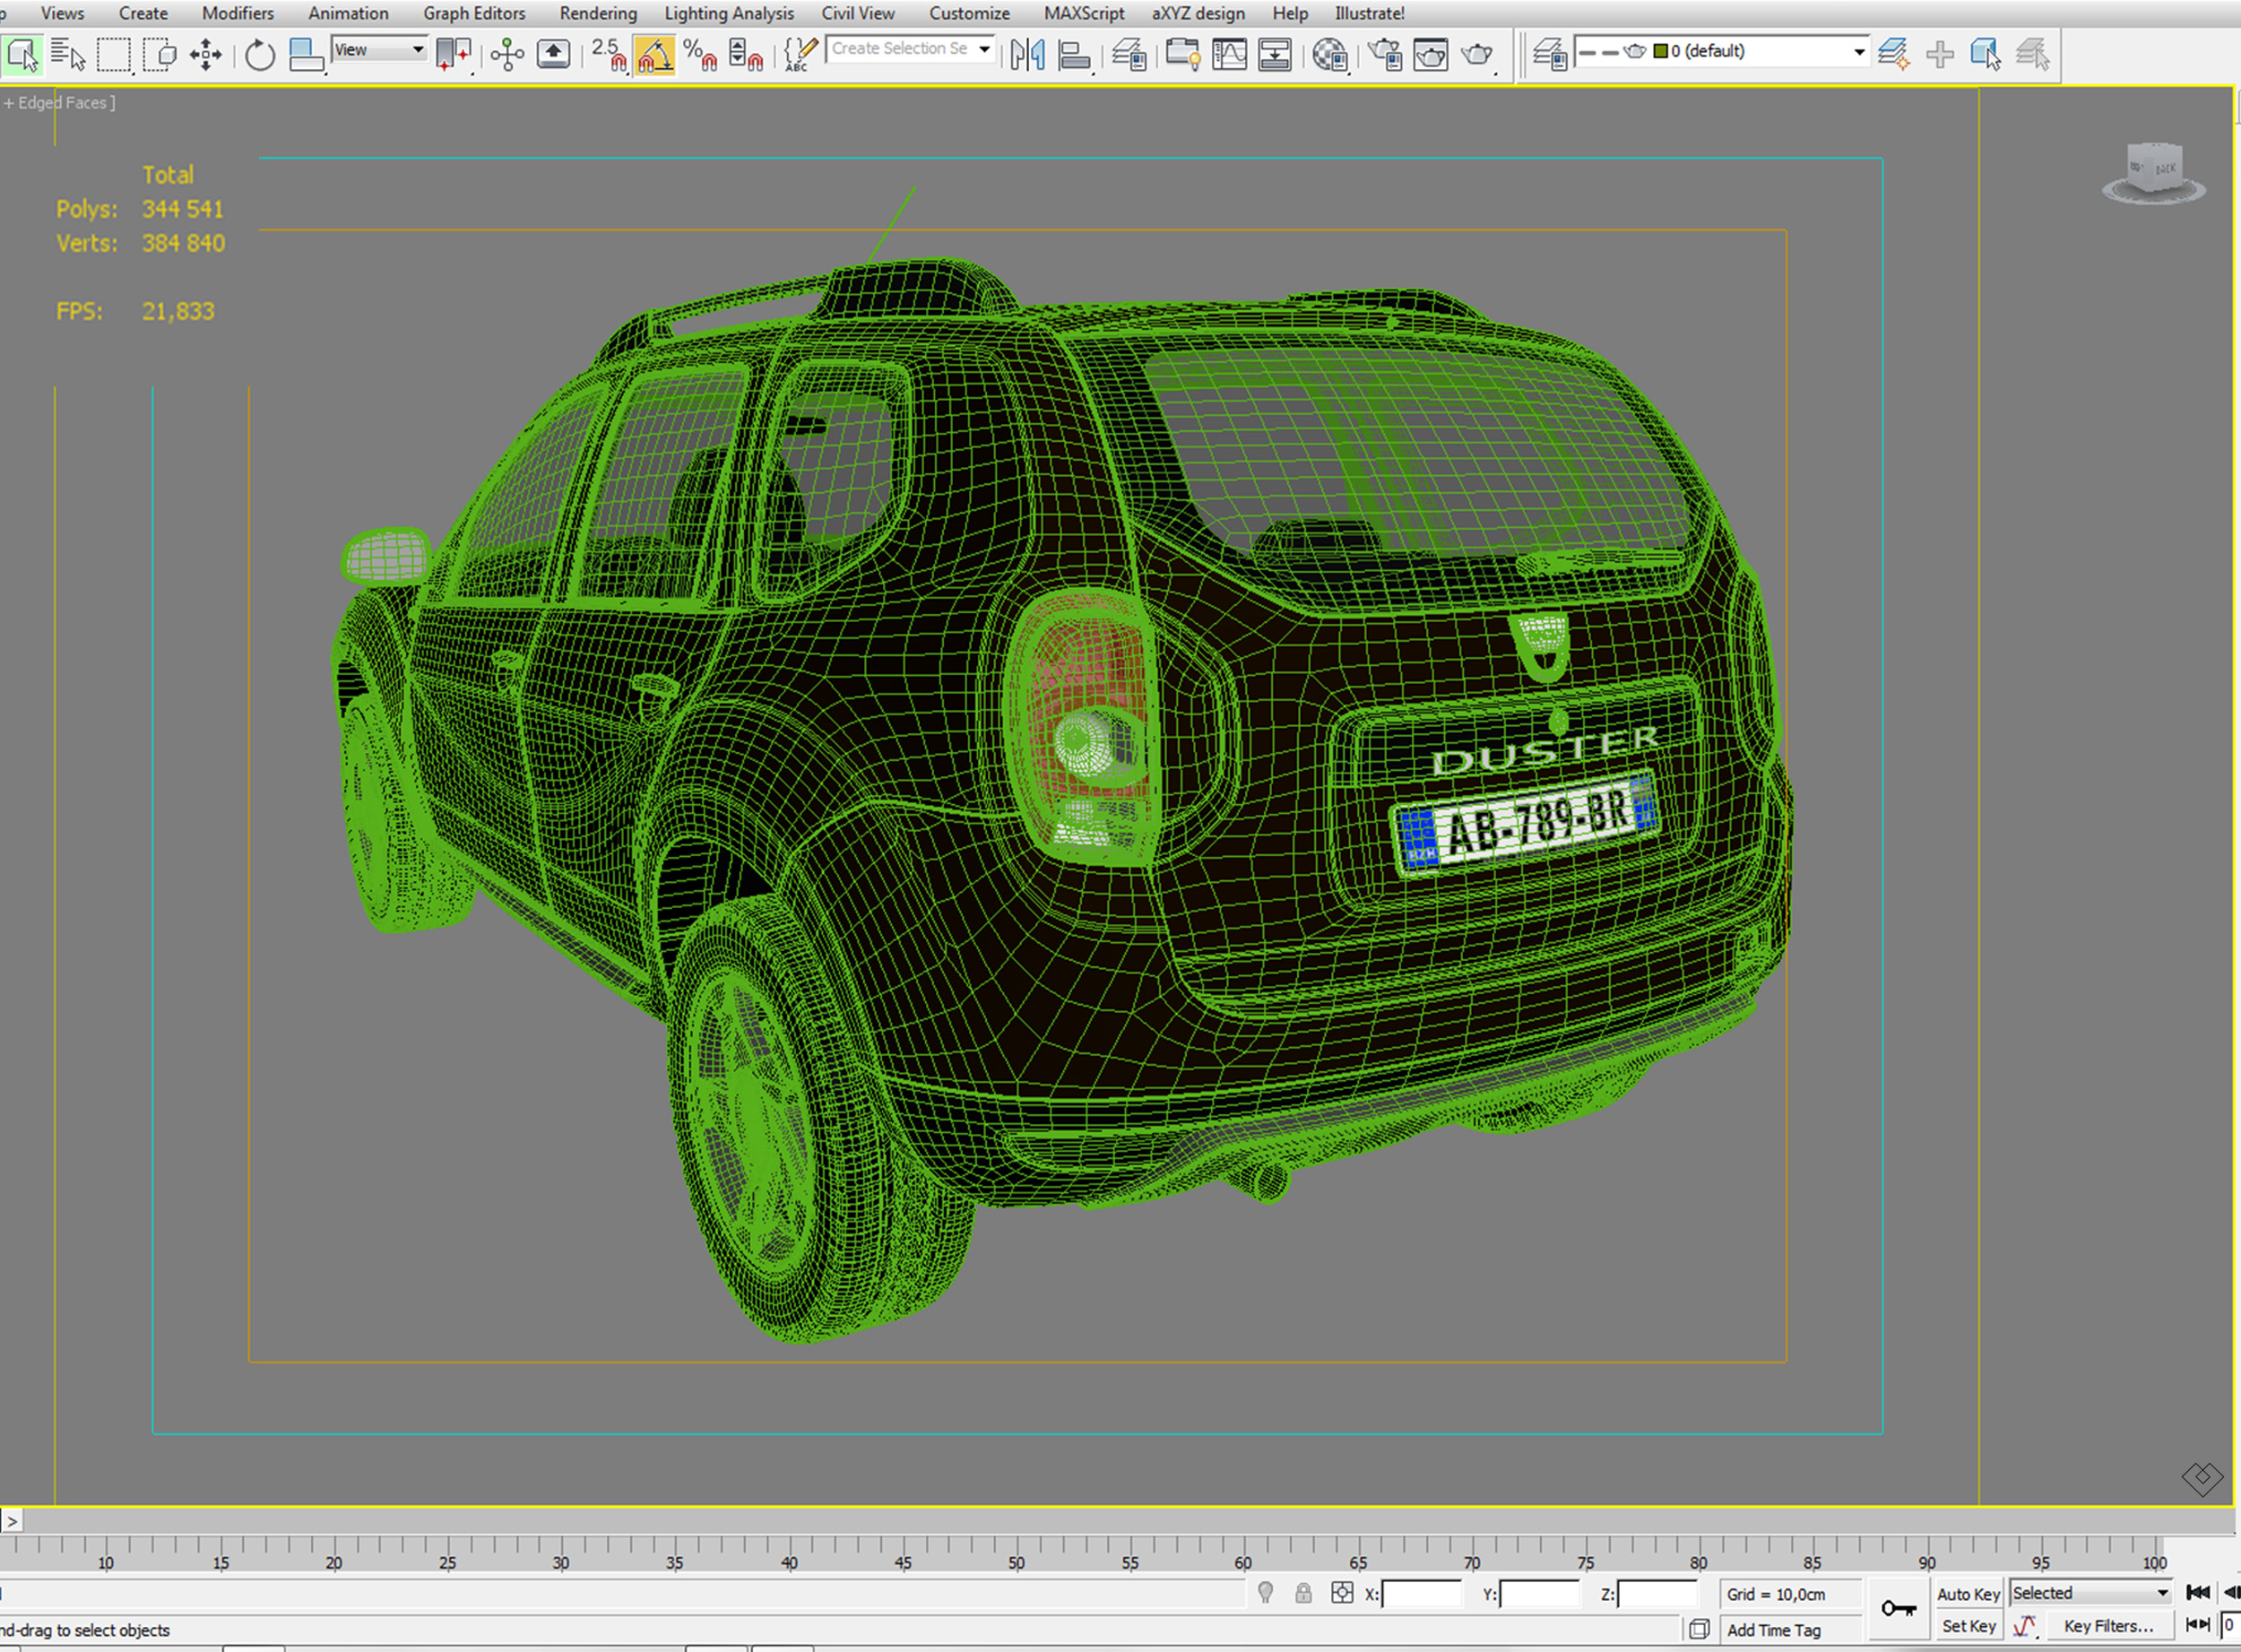Click Render Production teapot icon
2241x1652 pixels.
[x=1477, y=54]
